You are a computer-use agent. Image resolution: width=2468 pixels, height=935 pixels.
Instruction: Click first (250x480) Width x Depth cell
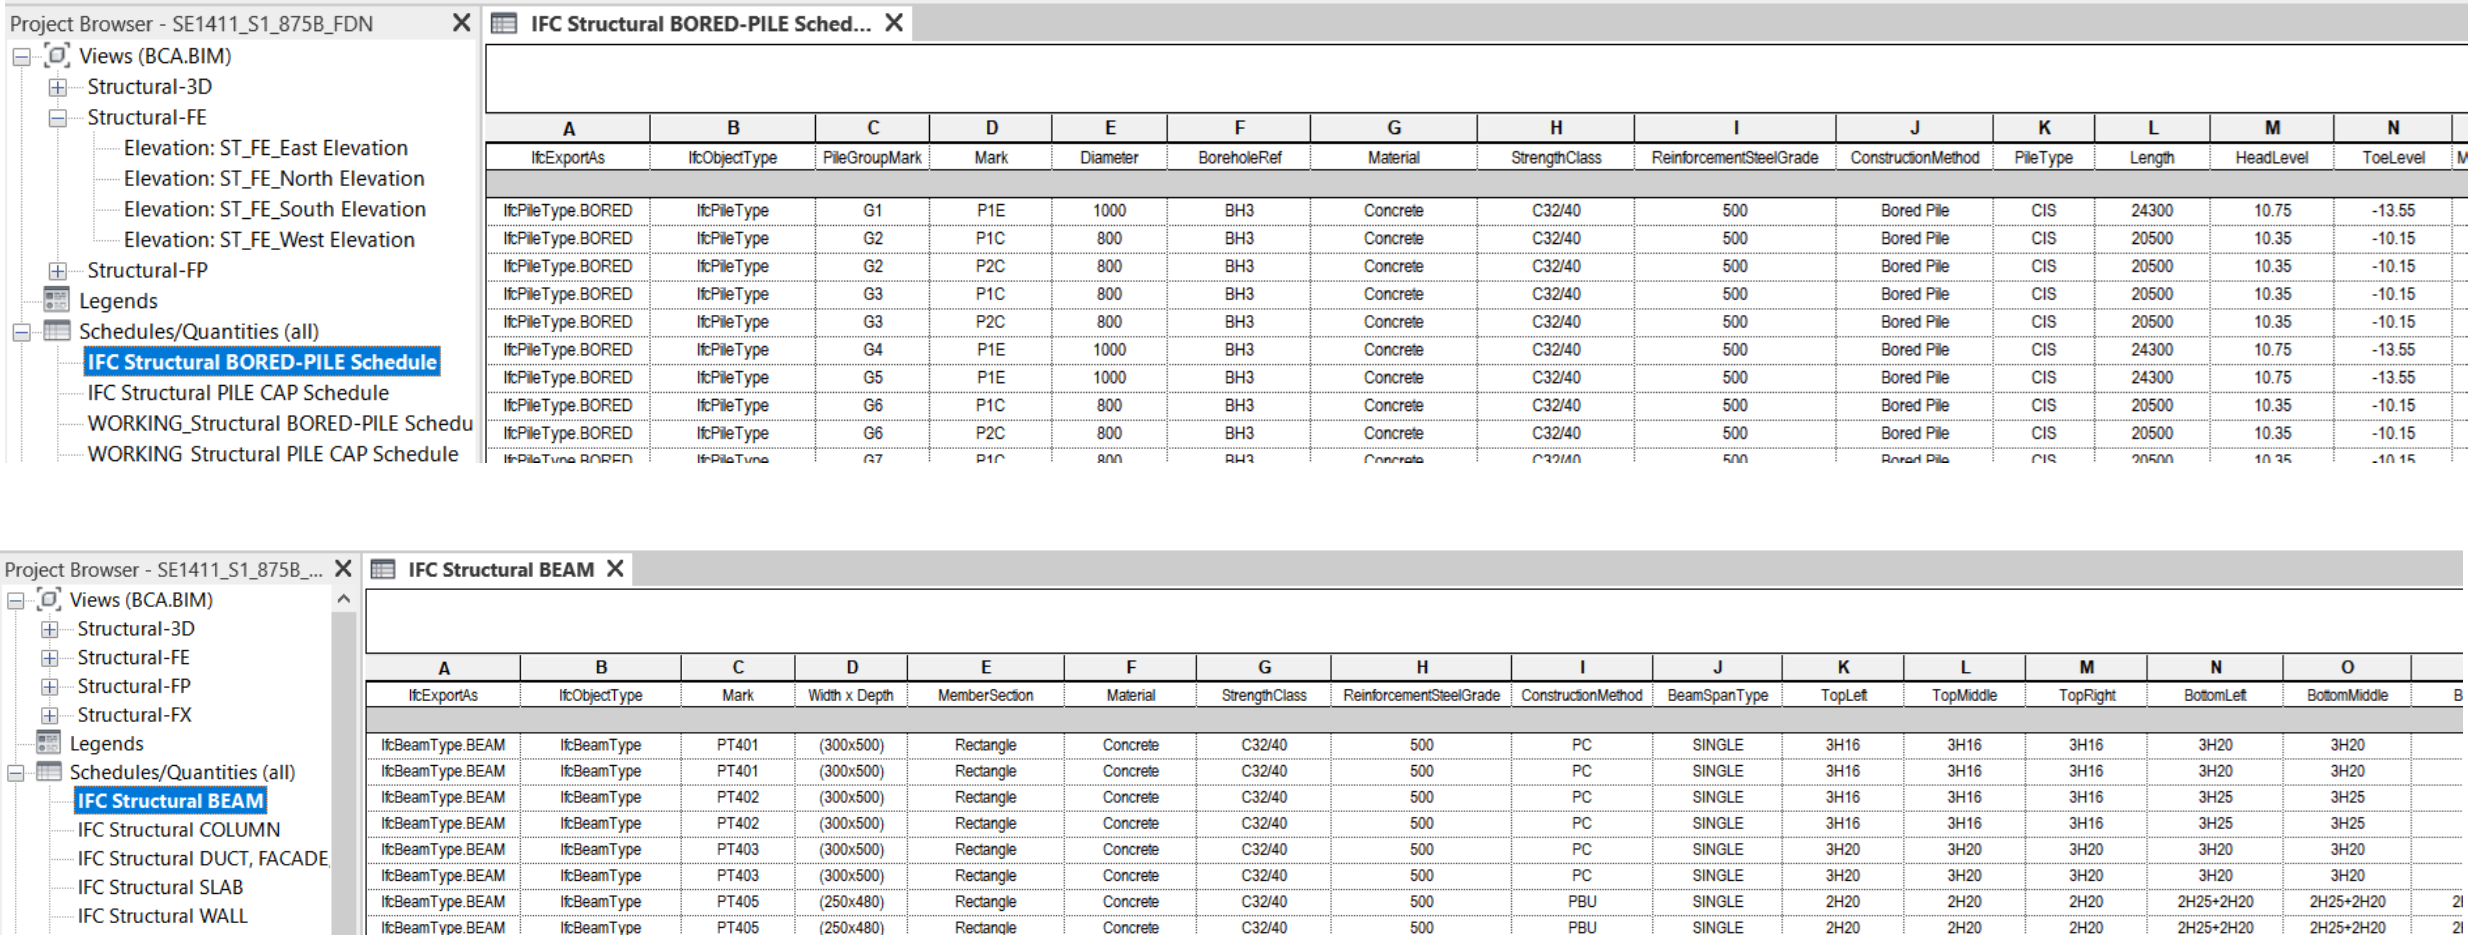pyautogui.click(x=851, y=901)
